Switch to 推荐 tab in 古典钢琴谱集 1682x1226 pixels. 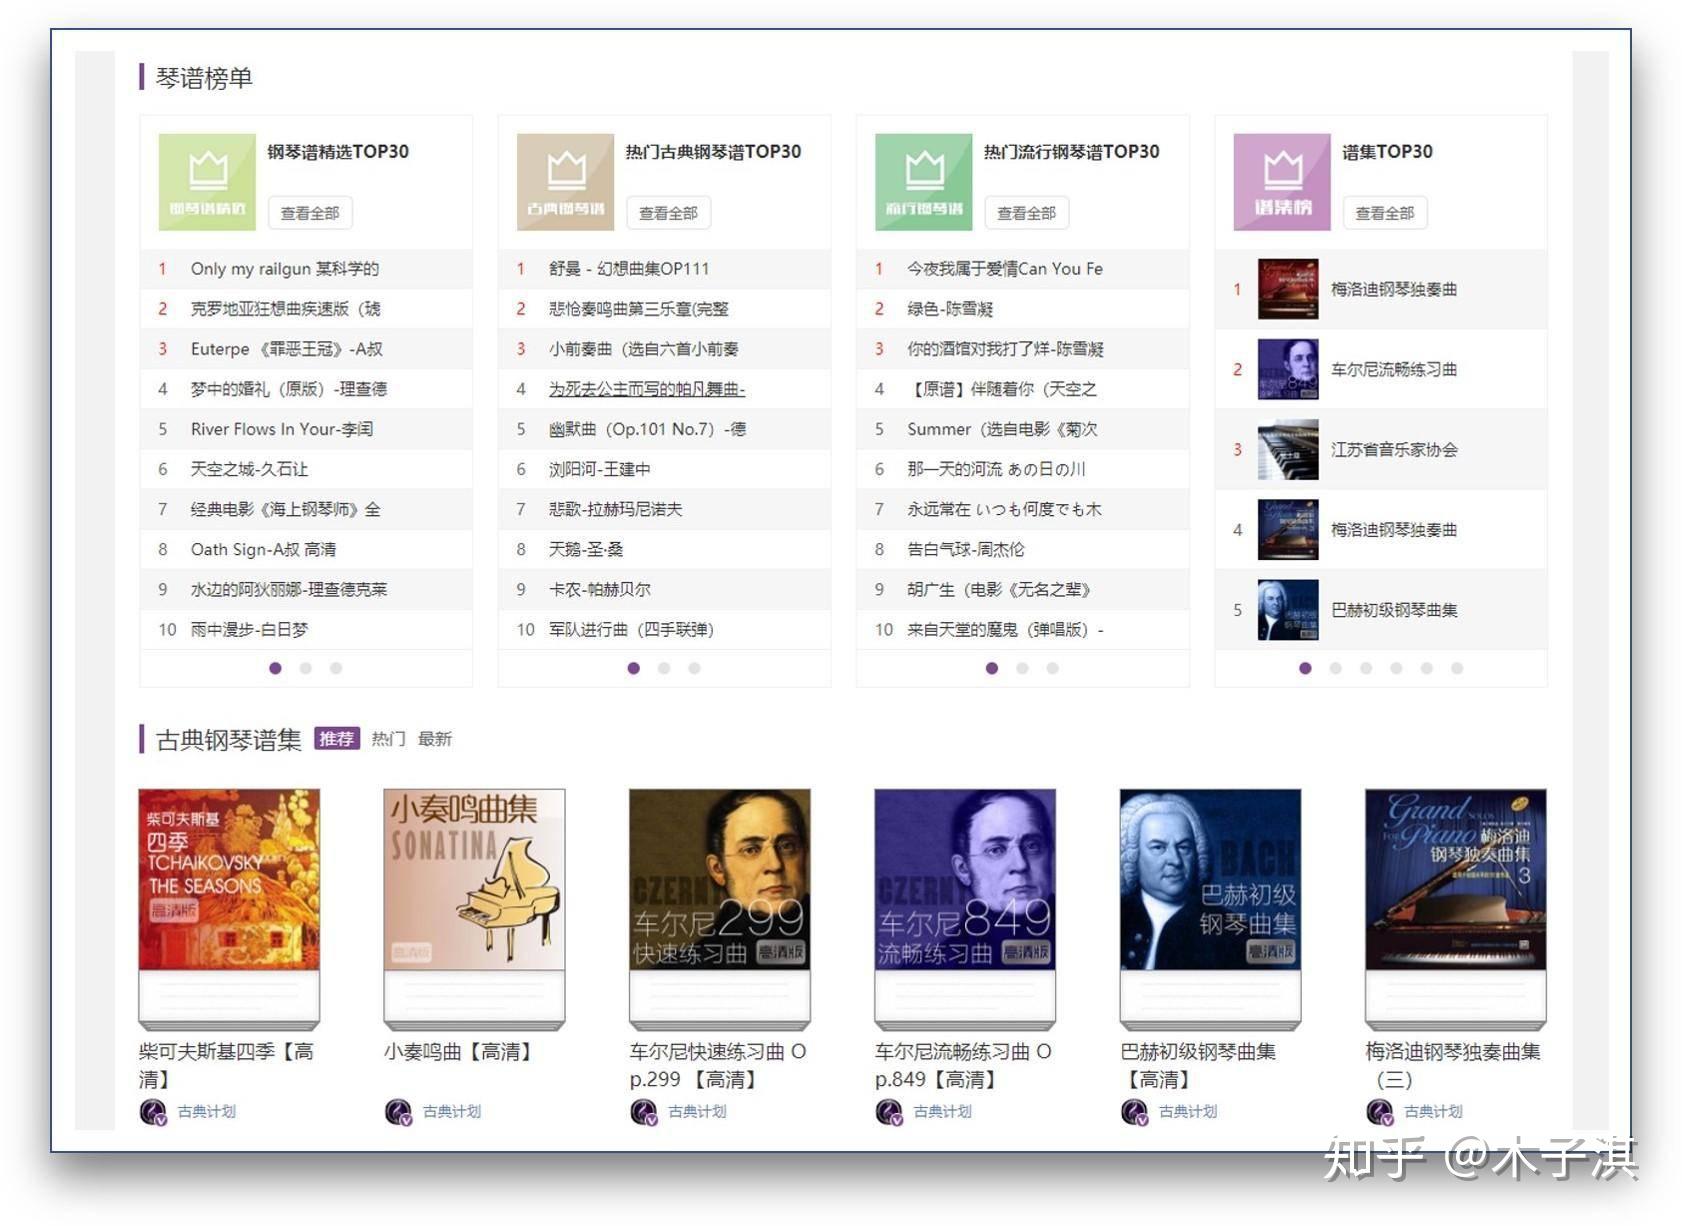336,738
